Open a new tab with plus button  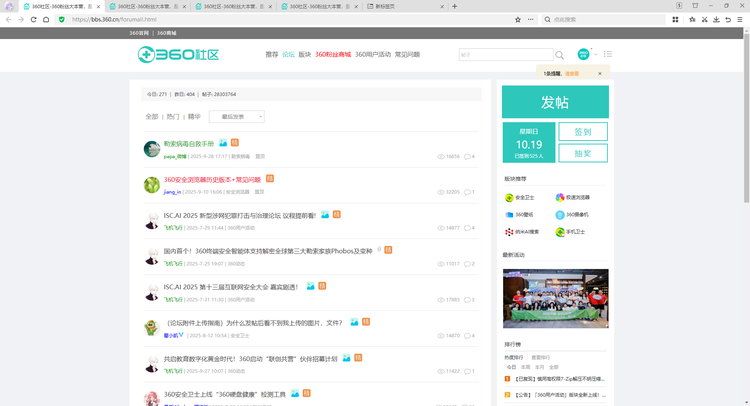pyautogui.click(x=454, y=6)
